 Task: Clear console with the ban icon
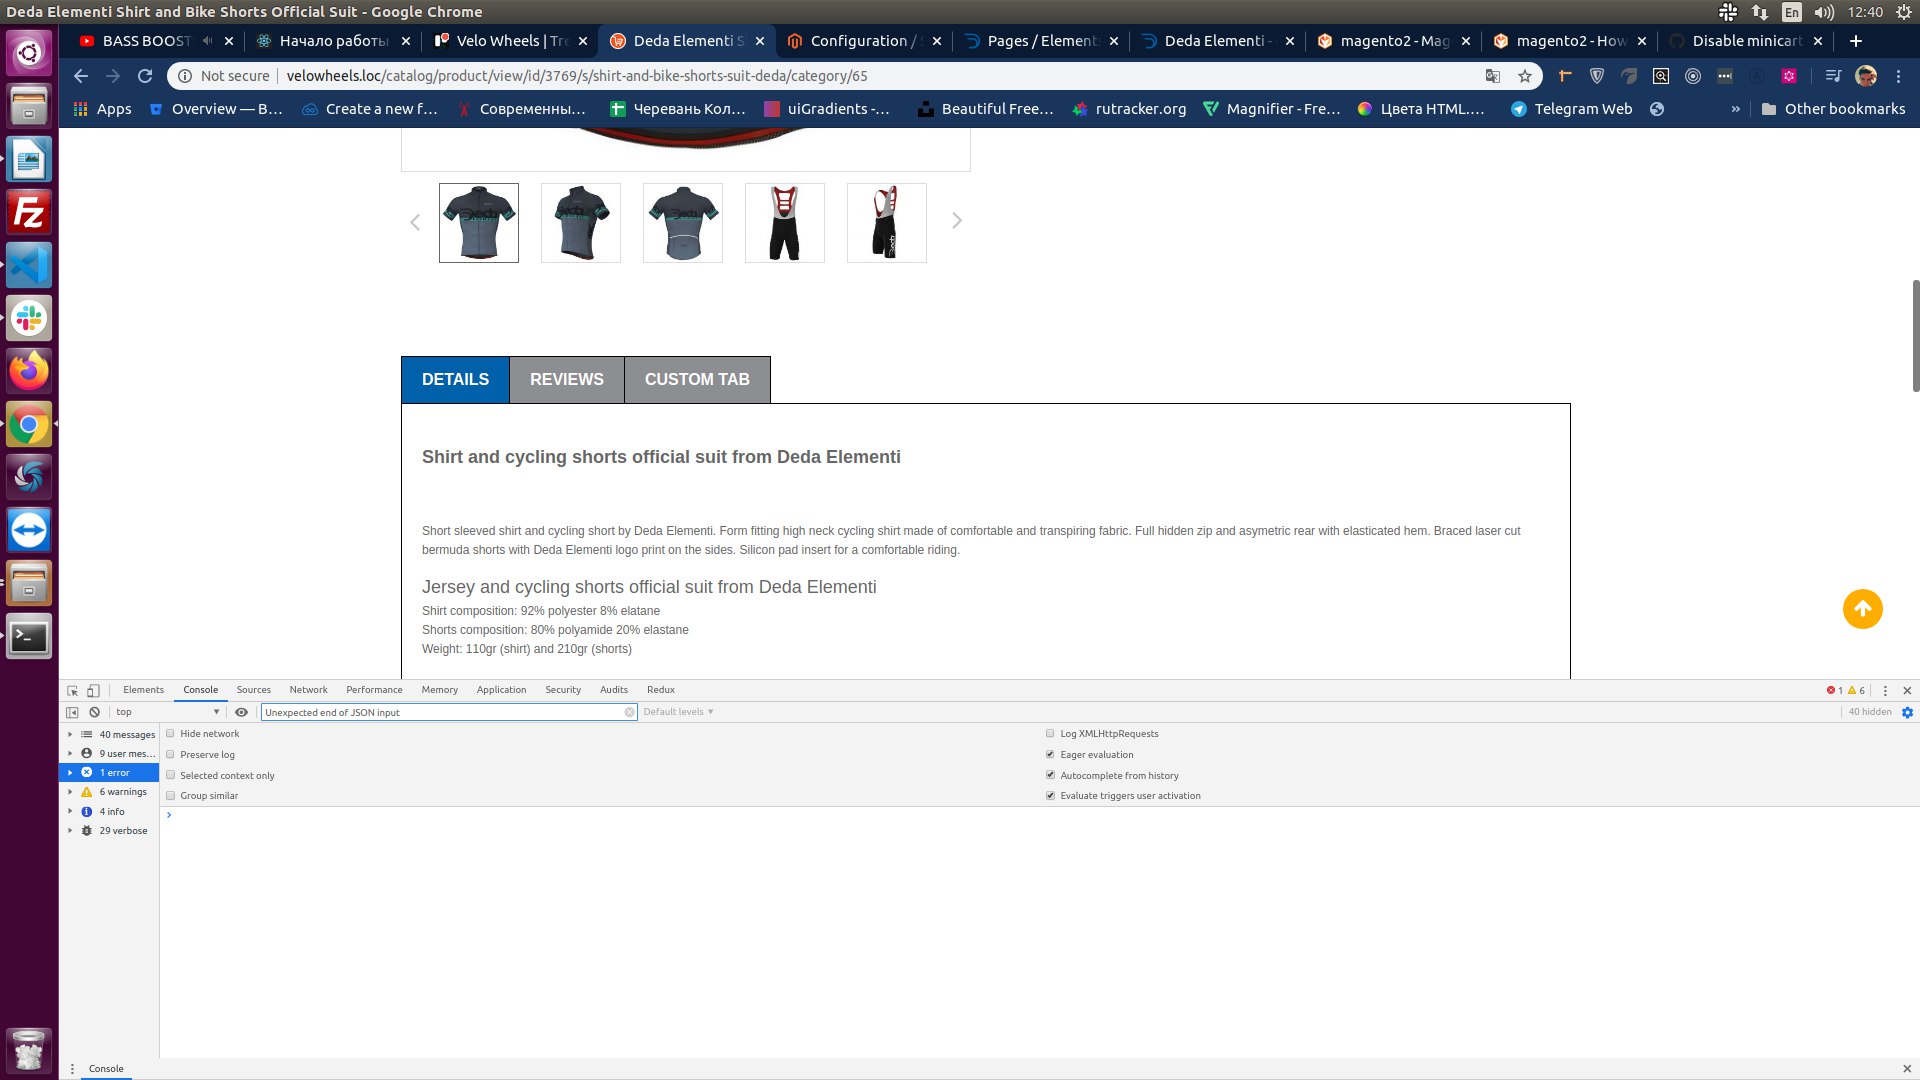pyautogui.click(x=94, y=712)
